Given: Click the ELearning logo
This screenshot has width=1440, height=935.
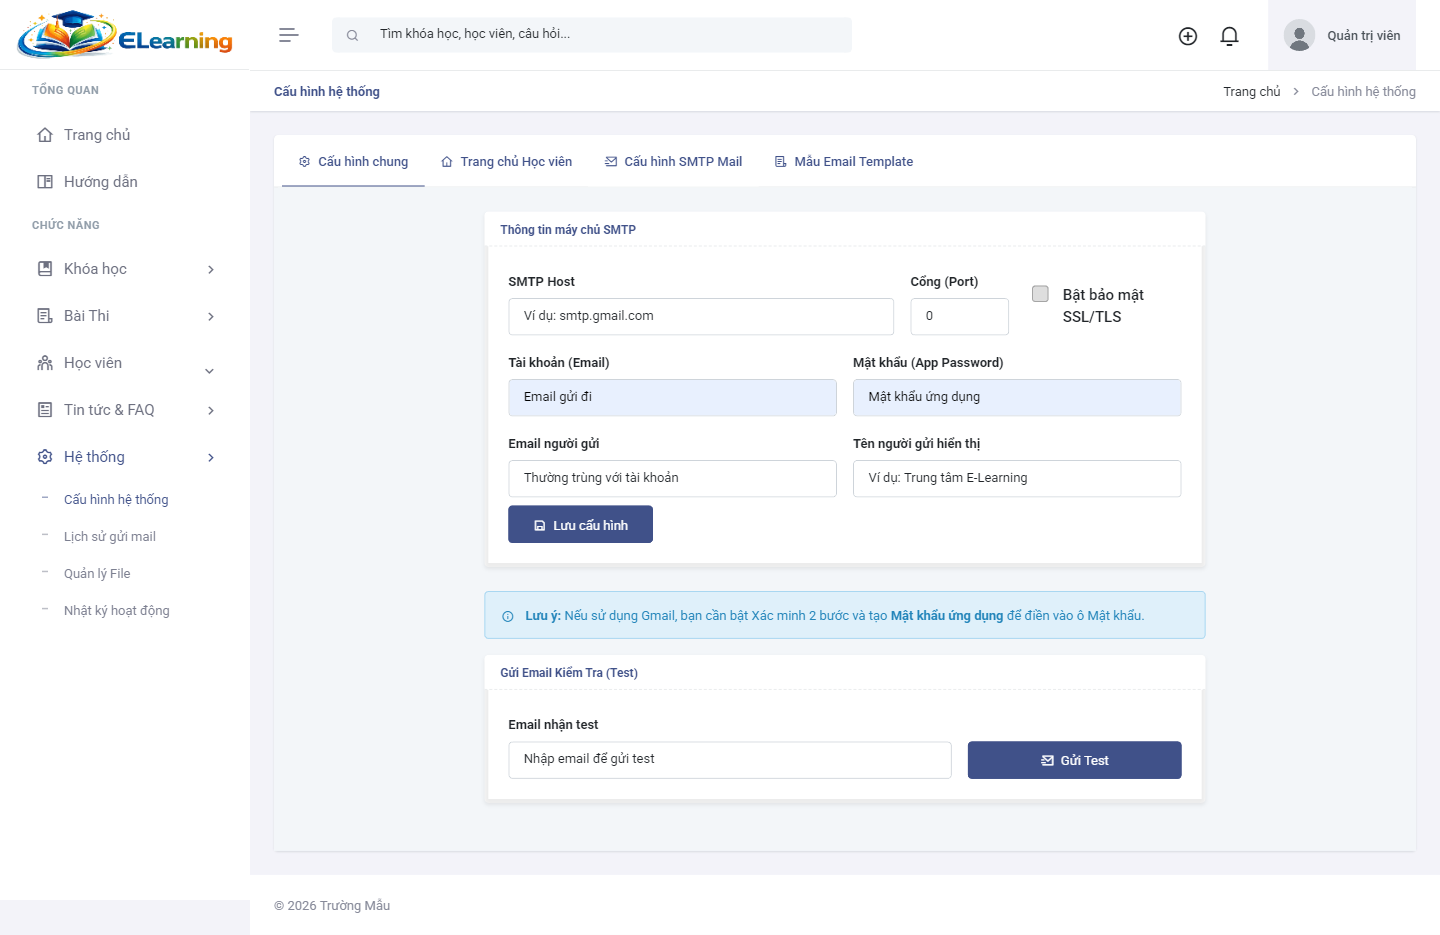Looking at the screenshot, I should [125, 35].
